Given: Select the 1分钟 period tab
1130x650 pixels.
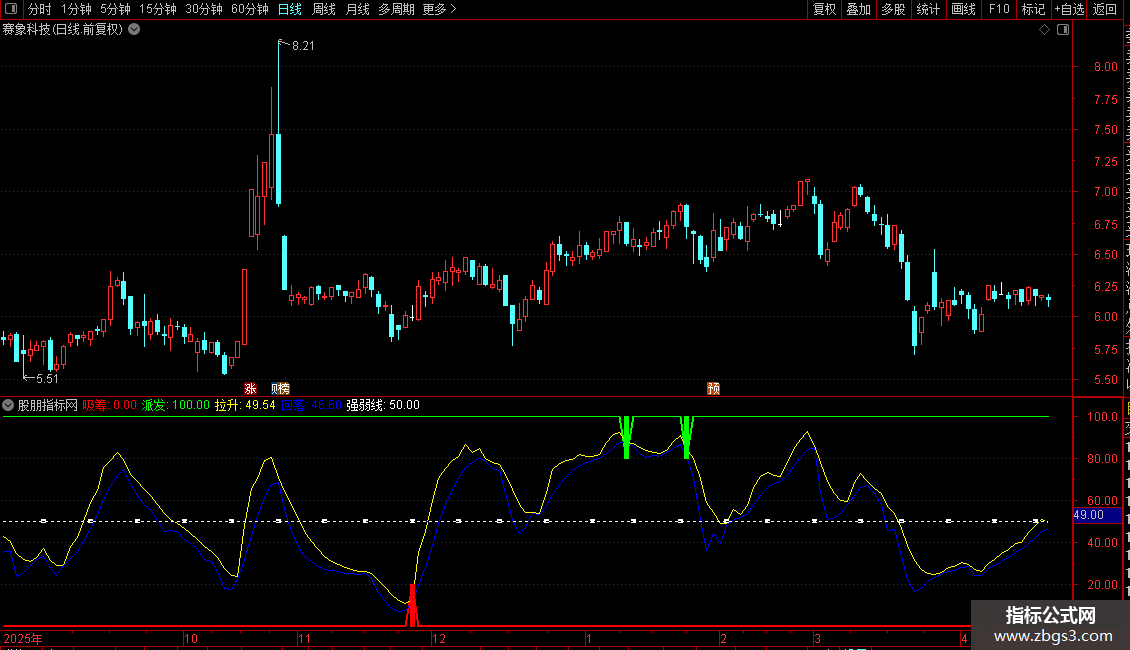Looking at the screenshot, I should [x=76, y=9].
